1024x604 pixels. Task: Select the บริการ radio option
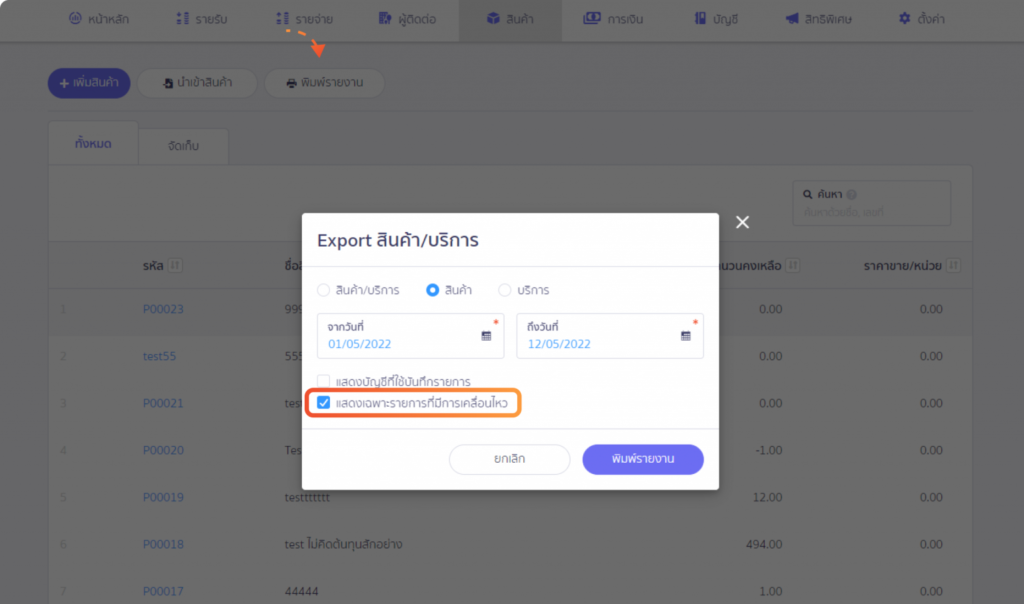tap(504, 290)
